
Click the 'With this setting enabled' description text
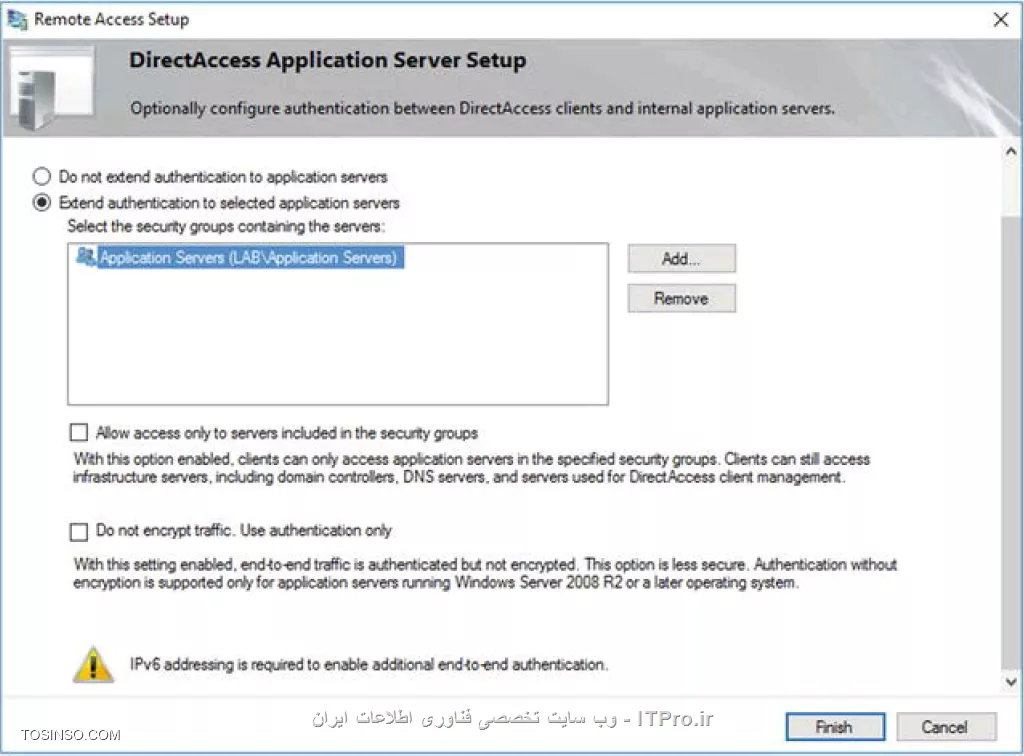[x=485, y=573]
